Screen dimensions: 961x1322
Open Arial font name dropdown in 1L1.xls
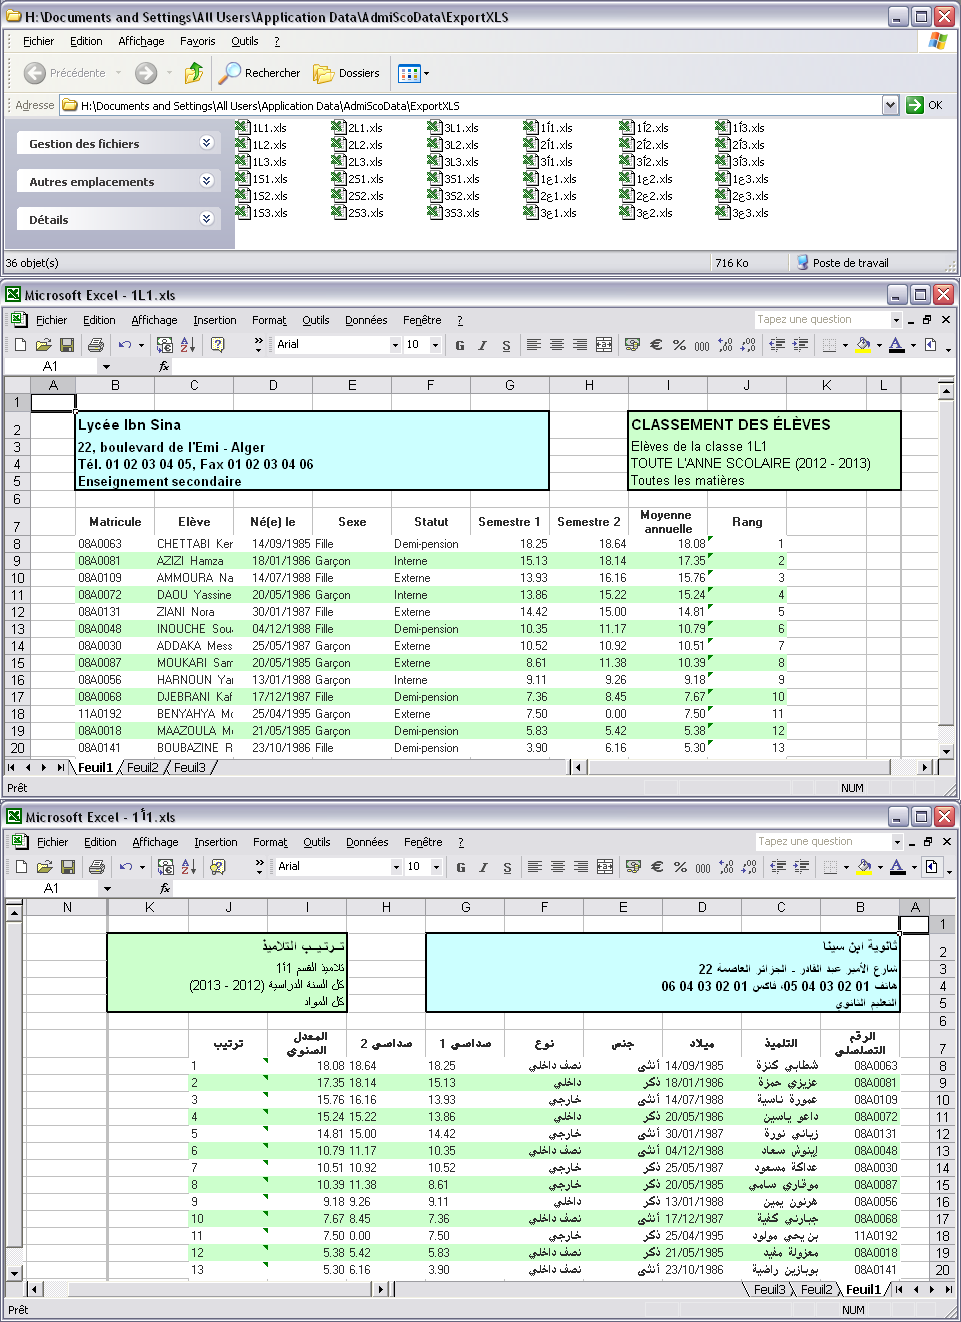point(394,345)
